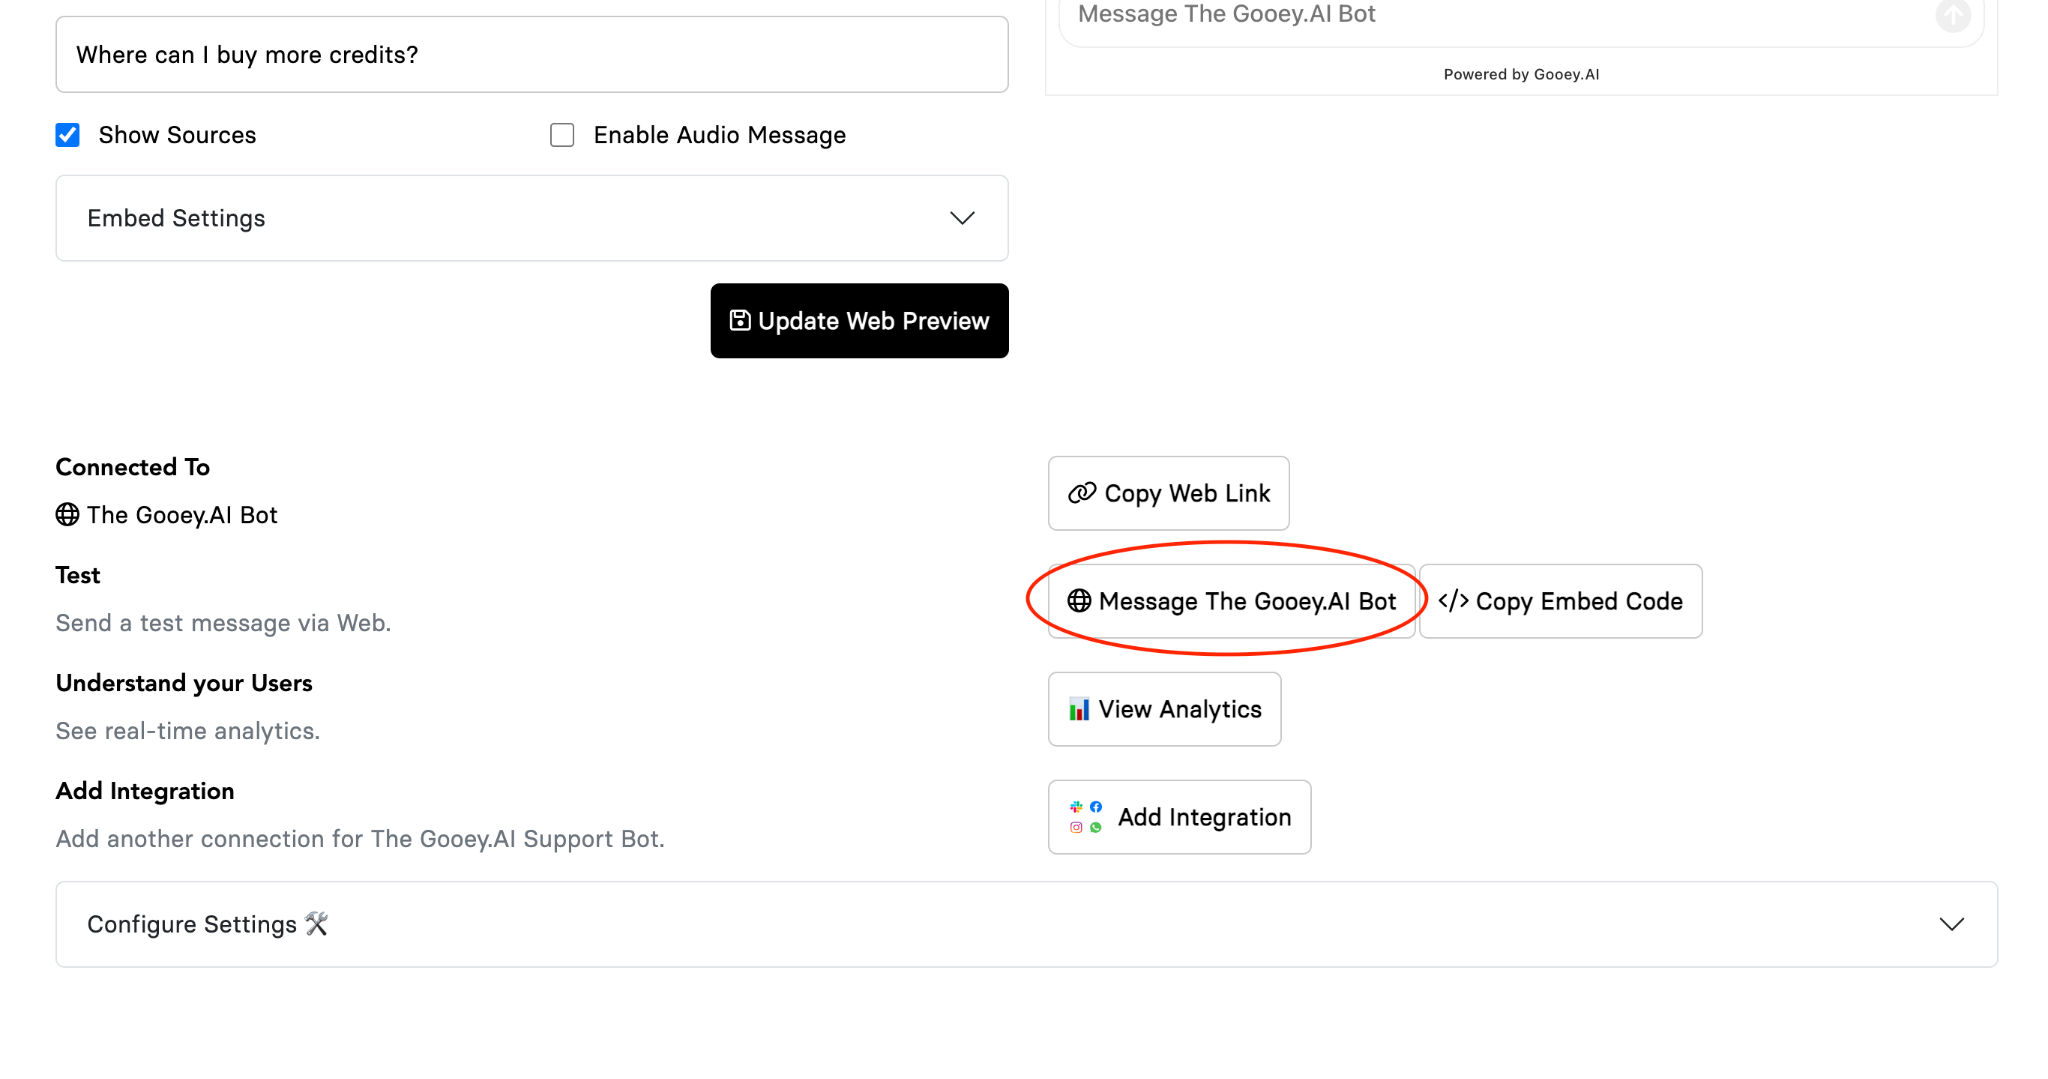Click the Where can I buy more credits field

click(x=532, y=54)
